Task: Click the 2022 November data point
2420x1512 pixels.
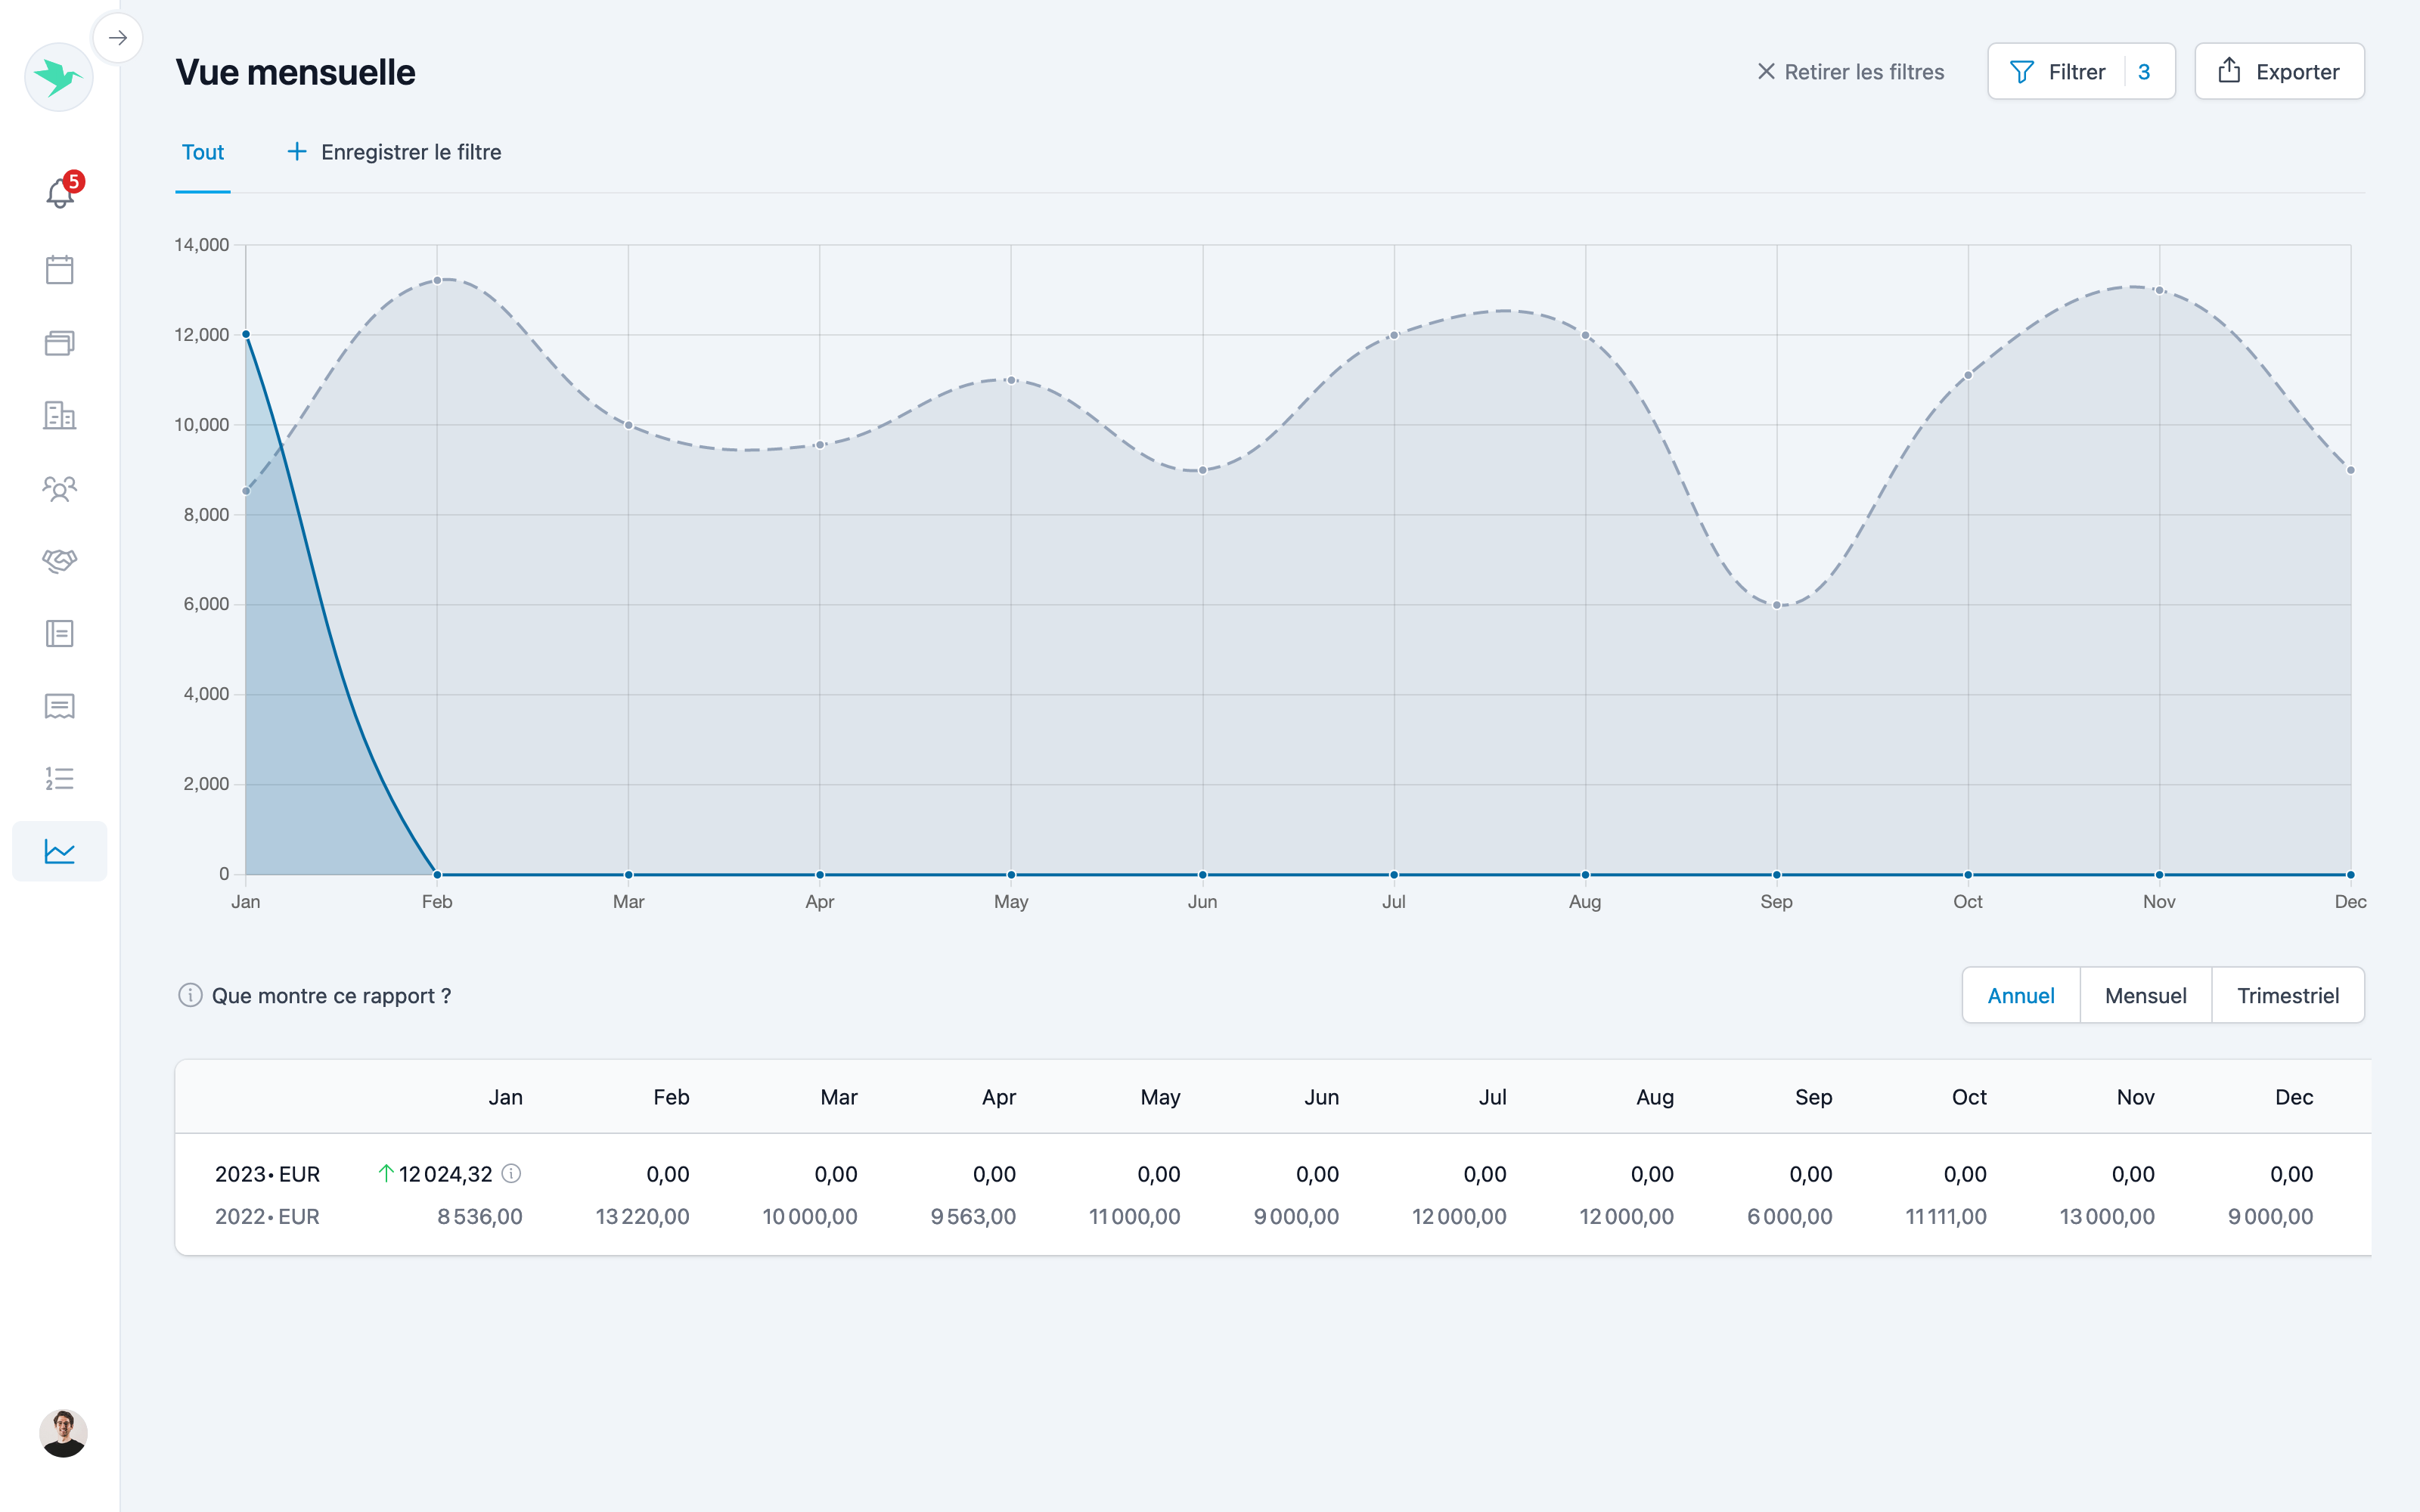Action: tap(2160, 290)
